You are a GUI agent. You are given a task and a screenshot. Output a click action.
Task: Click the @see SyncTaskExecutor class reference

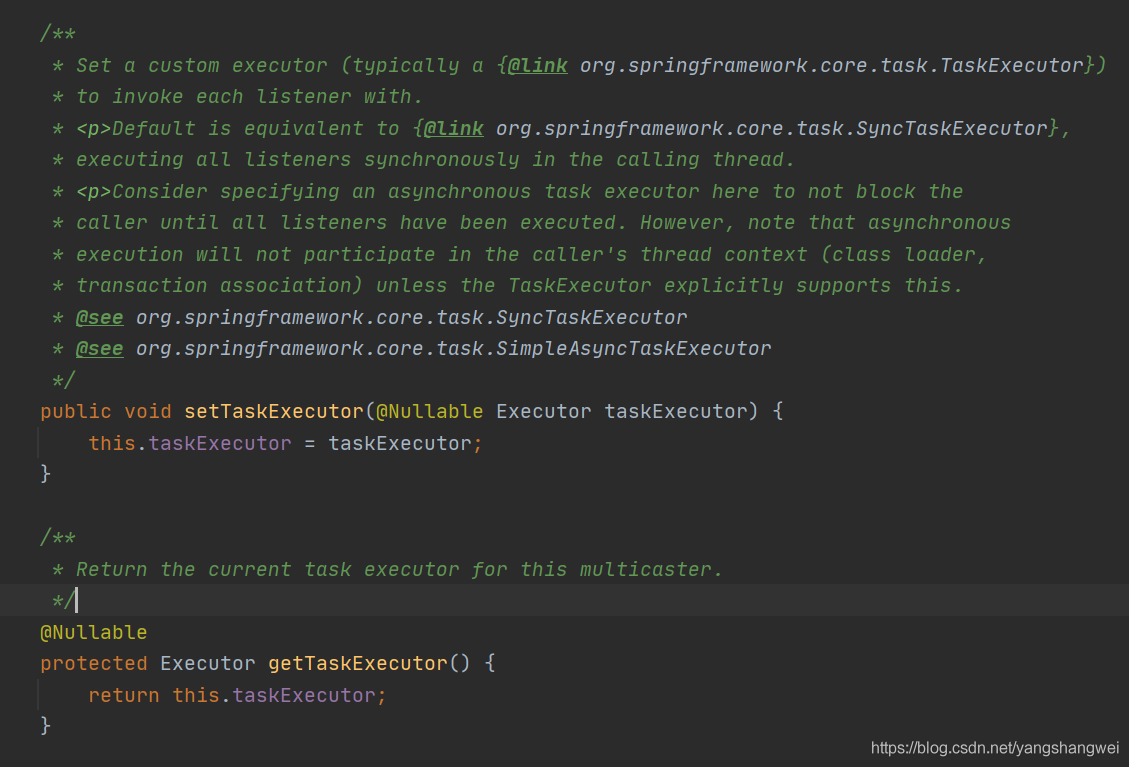(x=411, y=318)
